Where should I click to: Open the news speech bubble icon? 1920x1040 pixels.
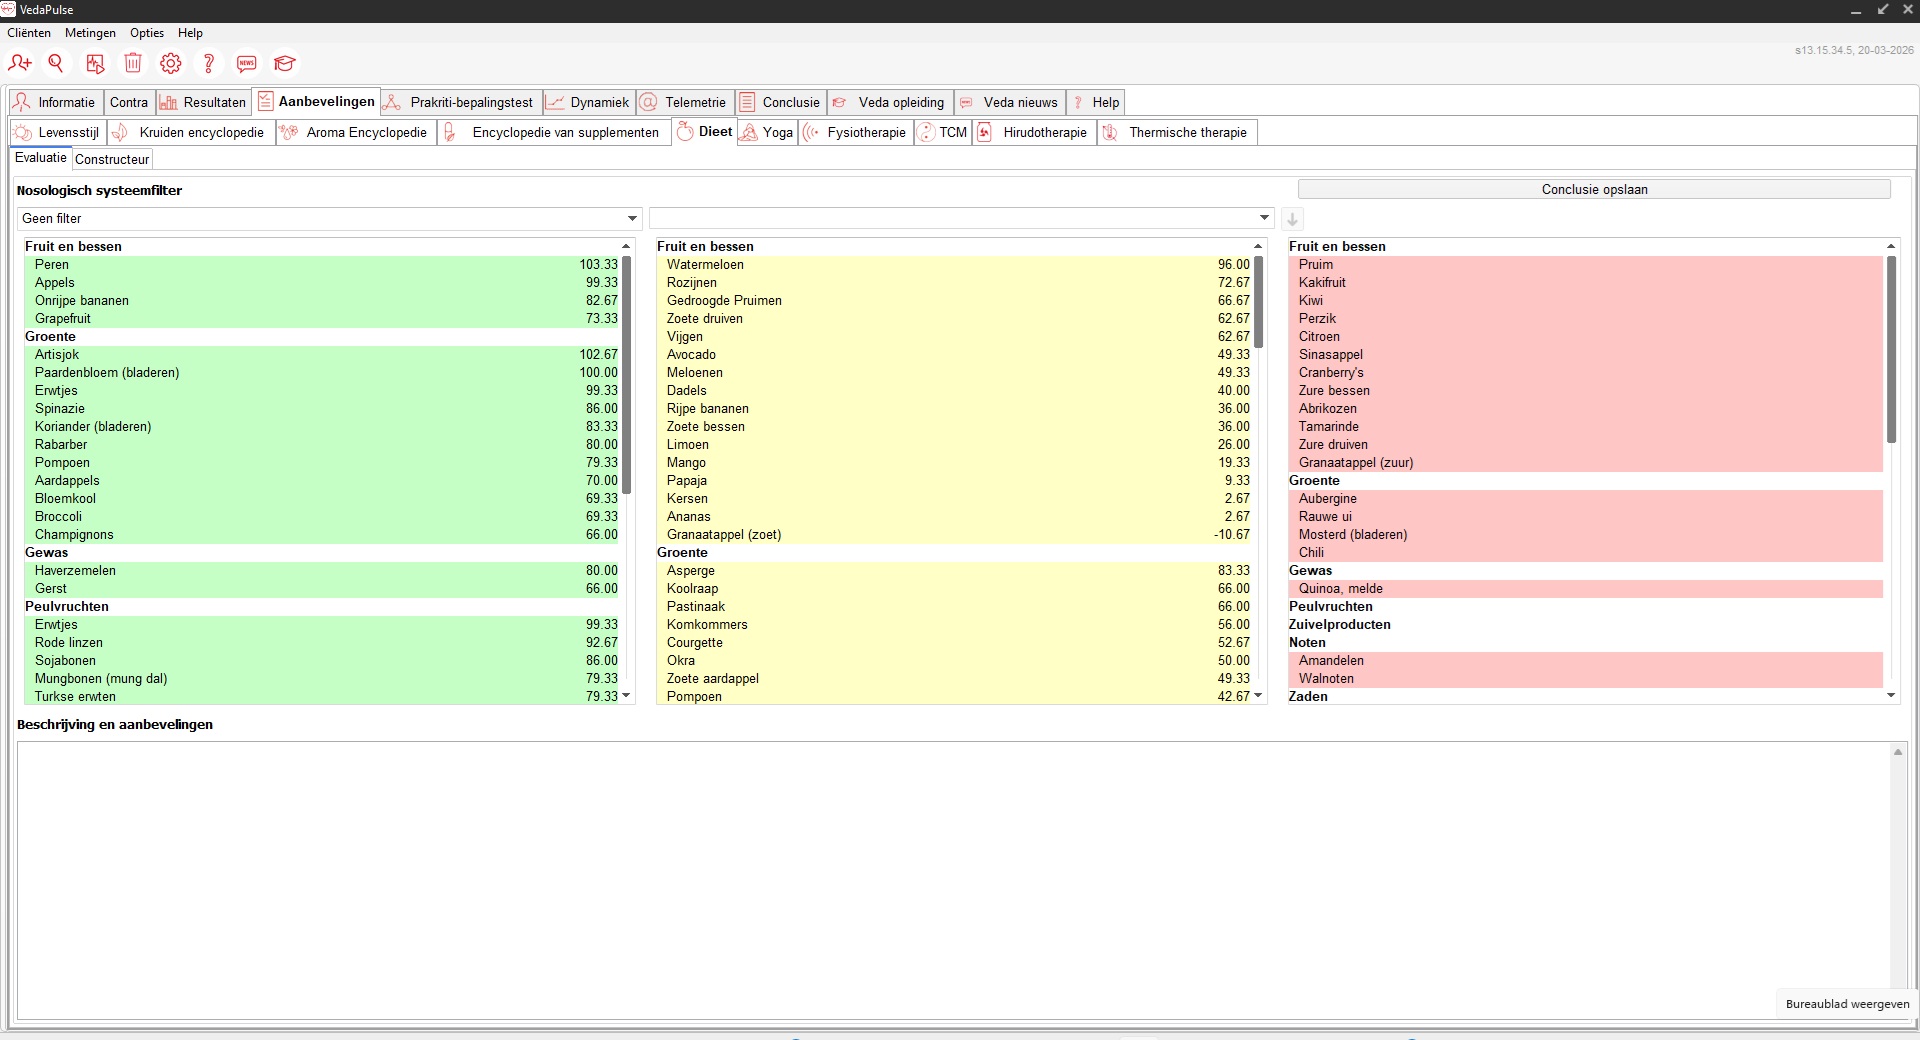click(247, 64)
